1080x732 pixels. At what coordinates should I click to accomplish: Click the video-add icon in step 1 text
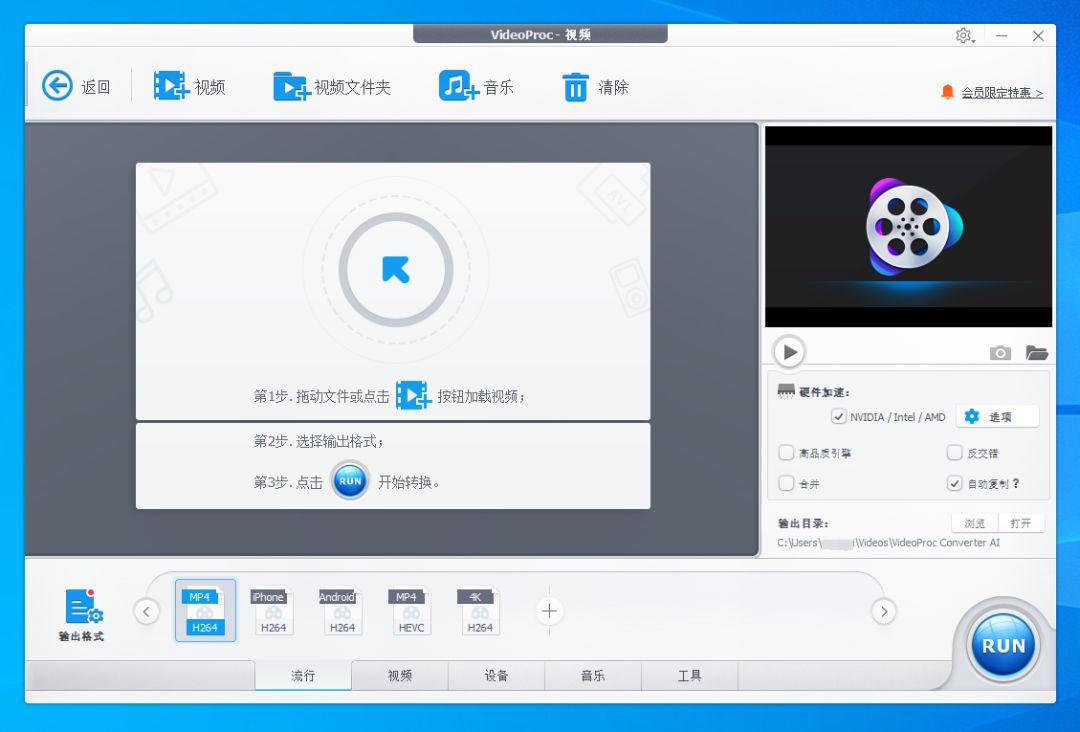click(413, 395)
